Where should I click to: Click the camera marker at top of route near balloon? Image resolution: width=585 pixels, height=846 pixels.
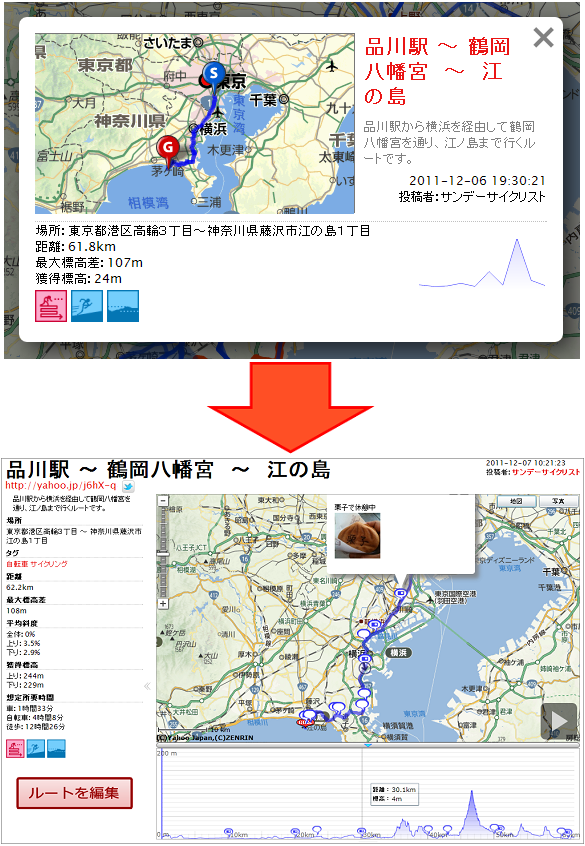[x=400, y=592]
